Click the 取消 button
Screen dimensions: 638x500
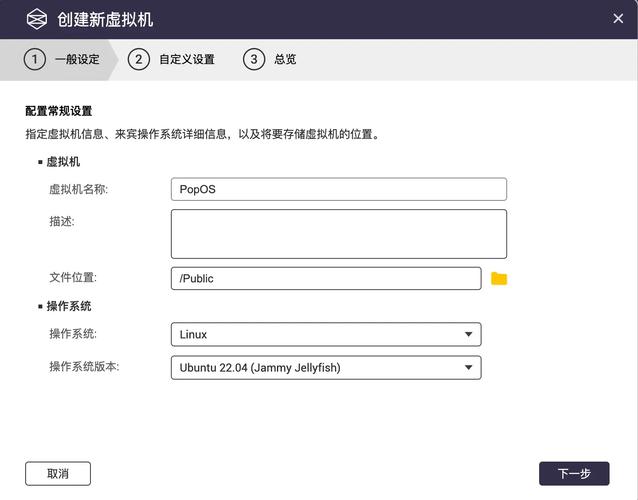(58, 474)
